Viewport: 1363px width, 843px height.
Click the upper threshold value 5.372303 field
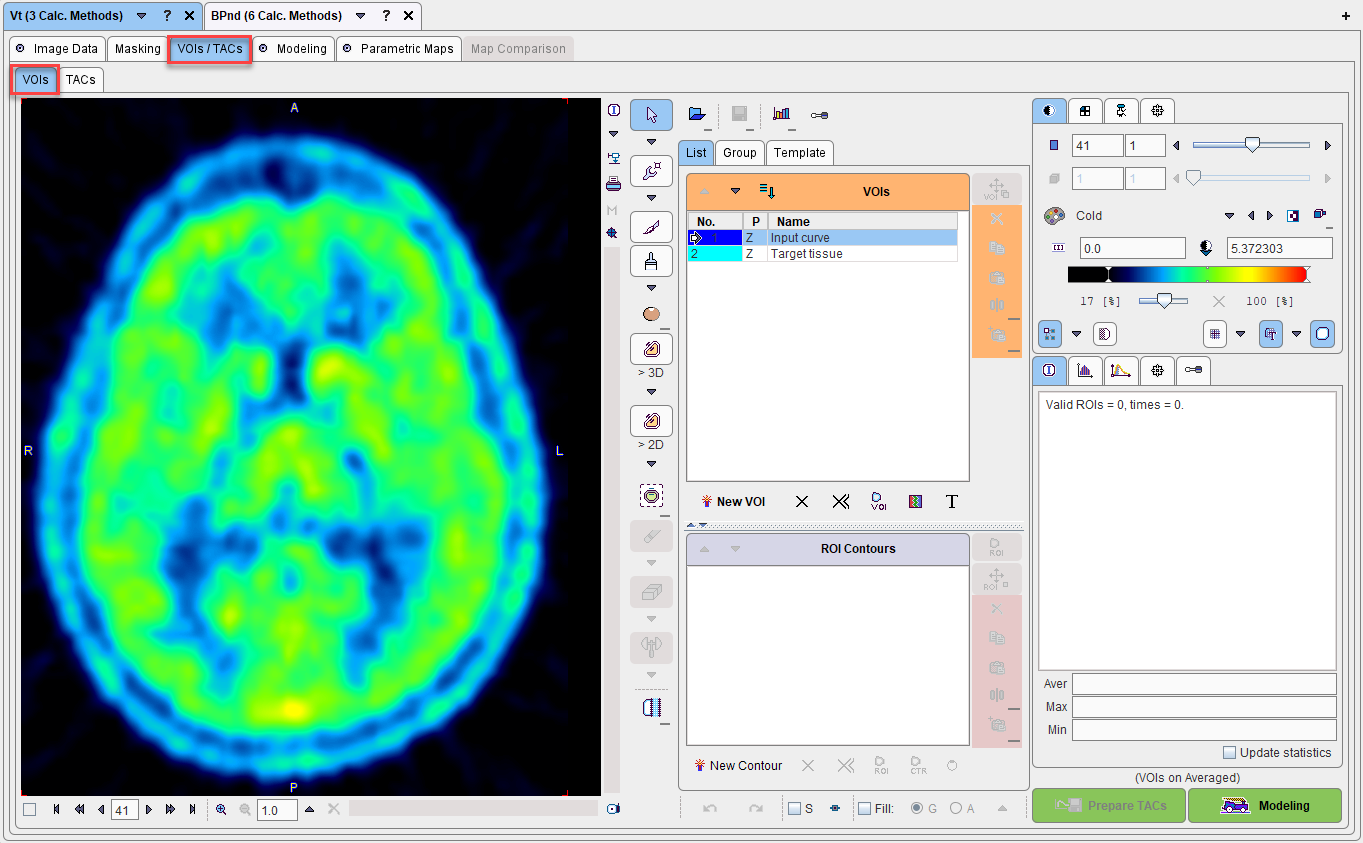click(x=1279, y=248)
